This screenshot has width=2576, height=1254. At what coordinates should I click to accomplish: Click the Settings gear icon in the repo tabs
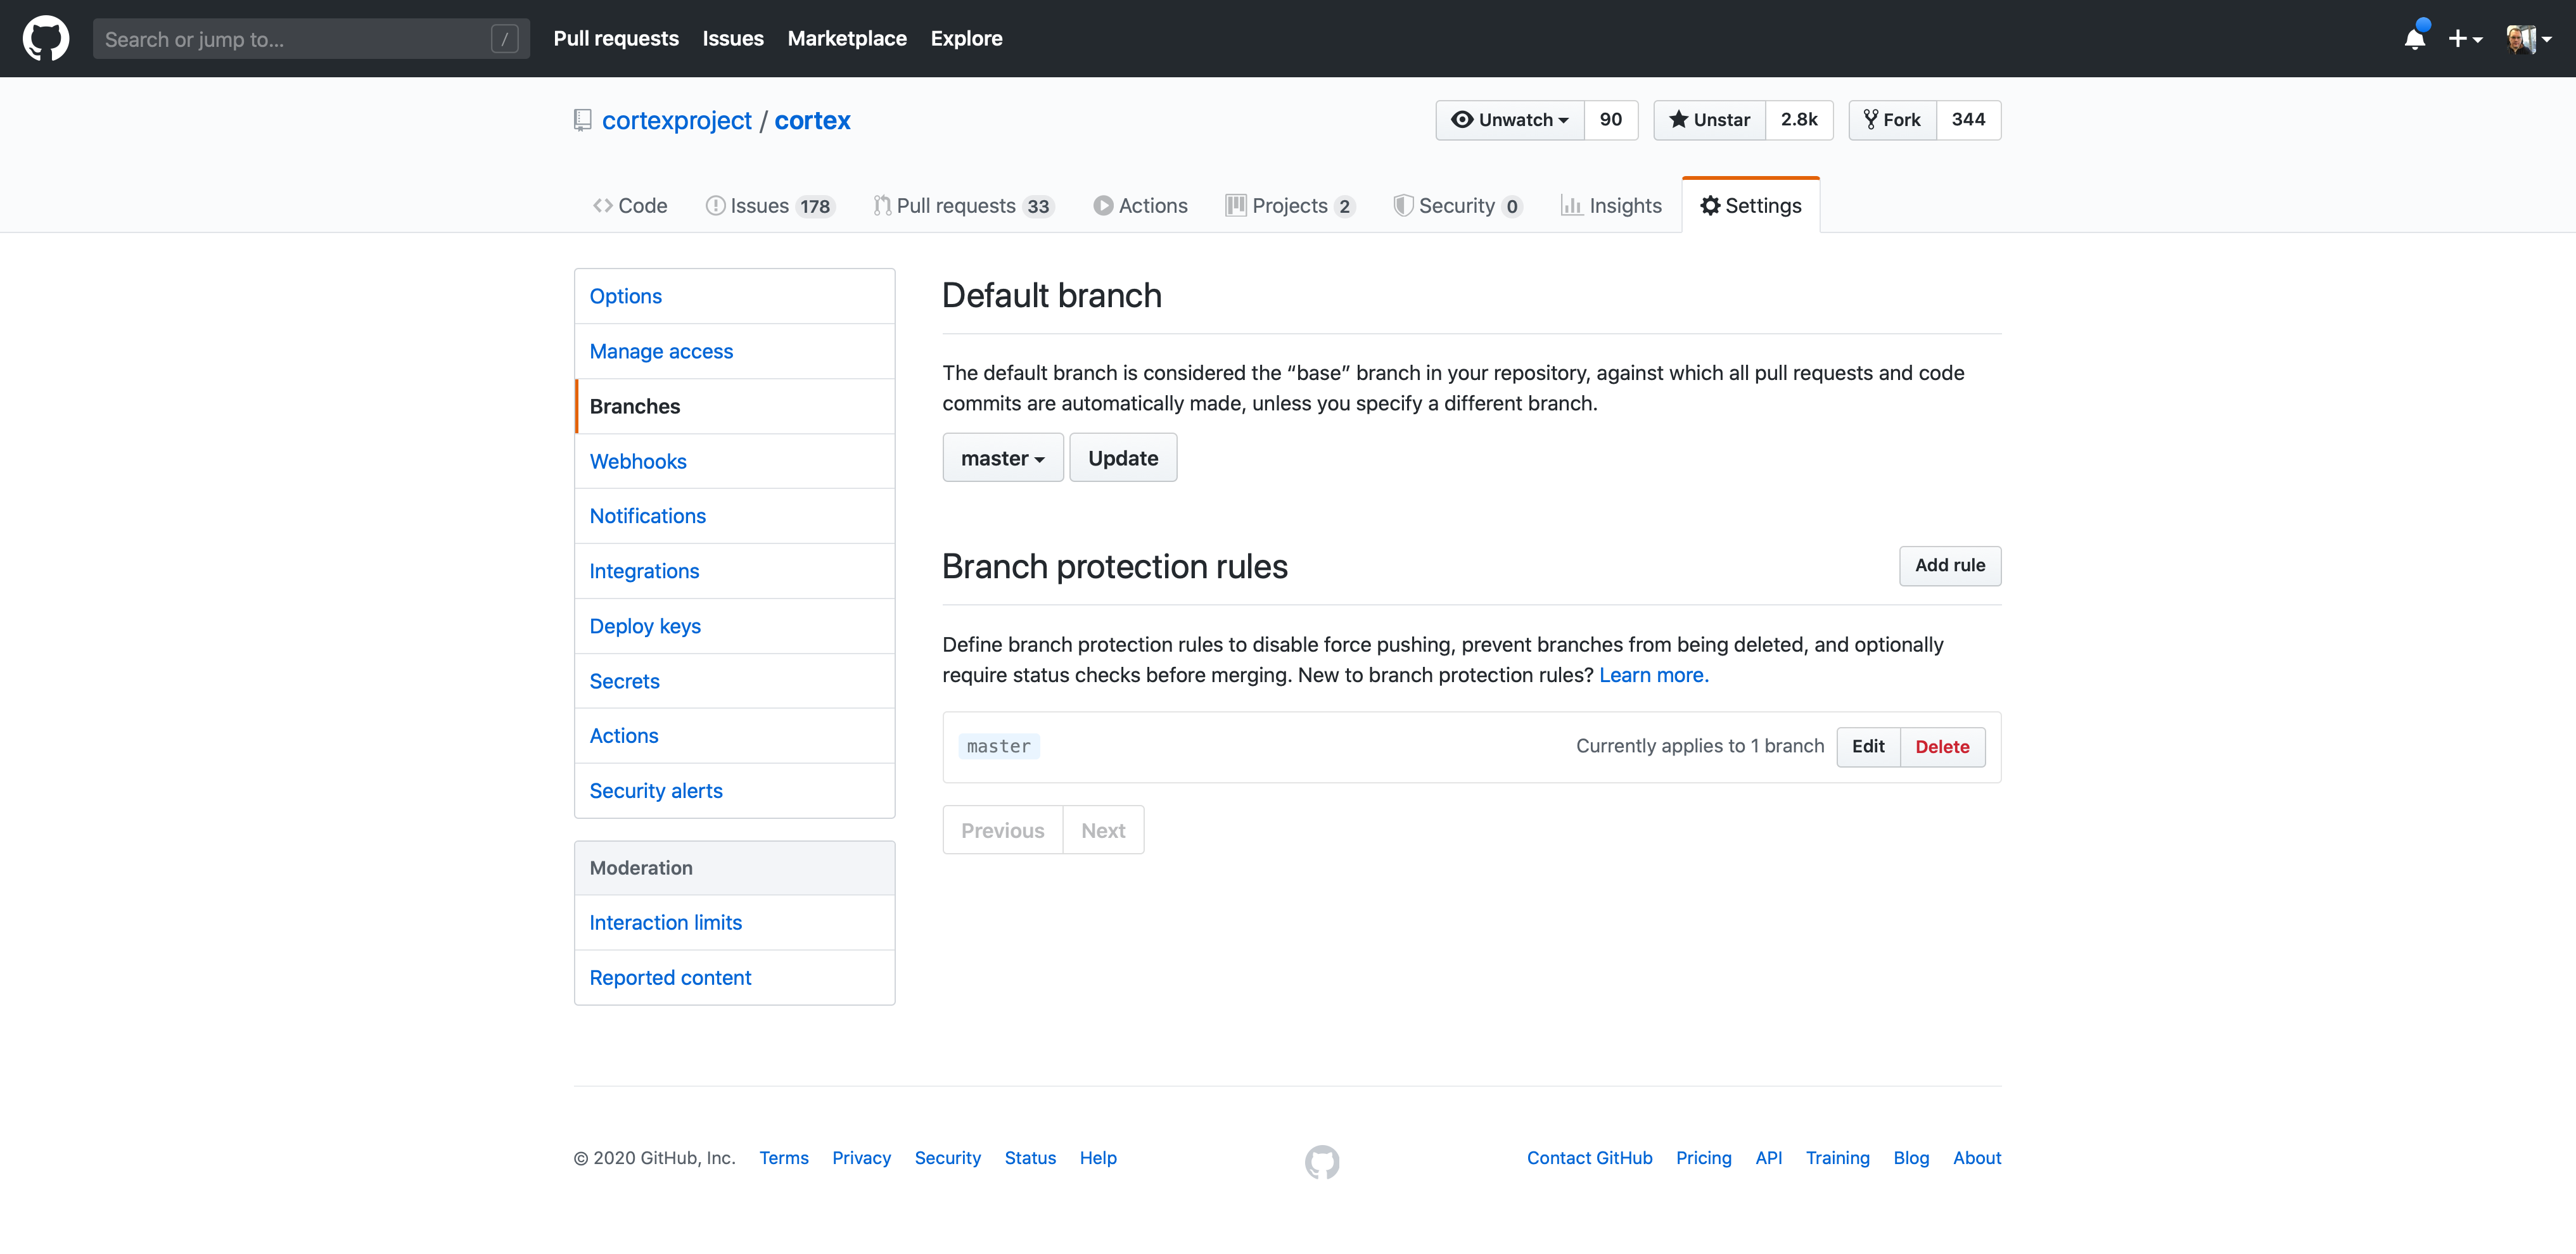pyautogui.click(x=1710, y=206)
